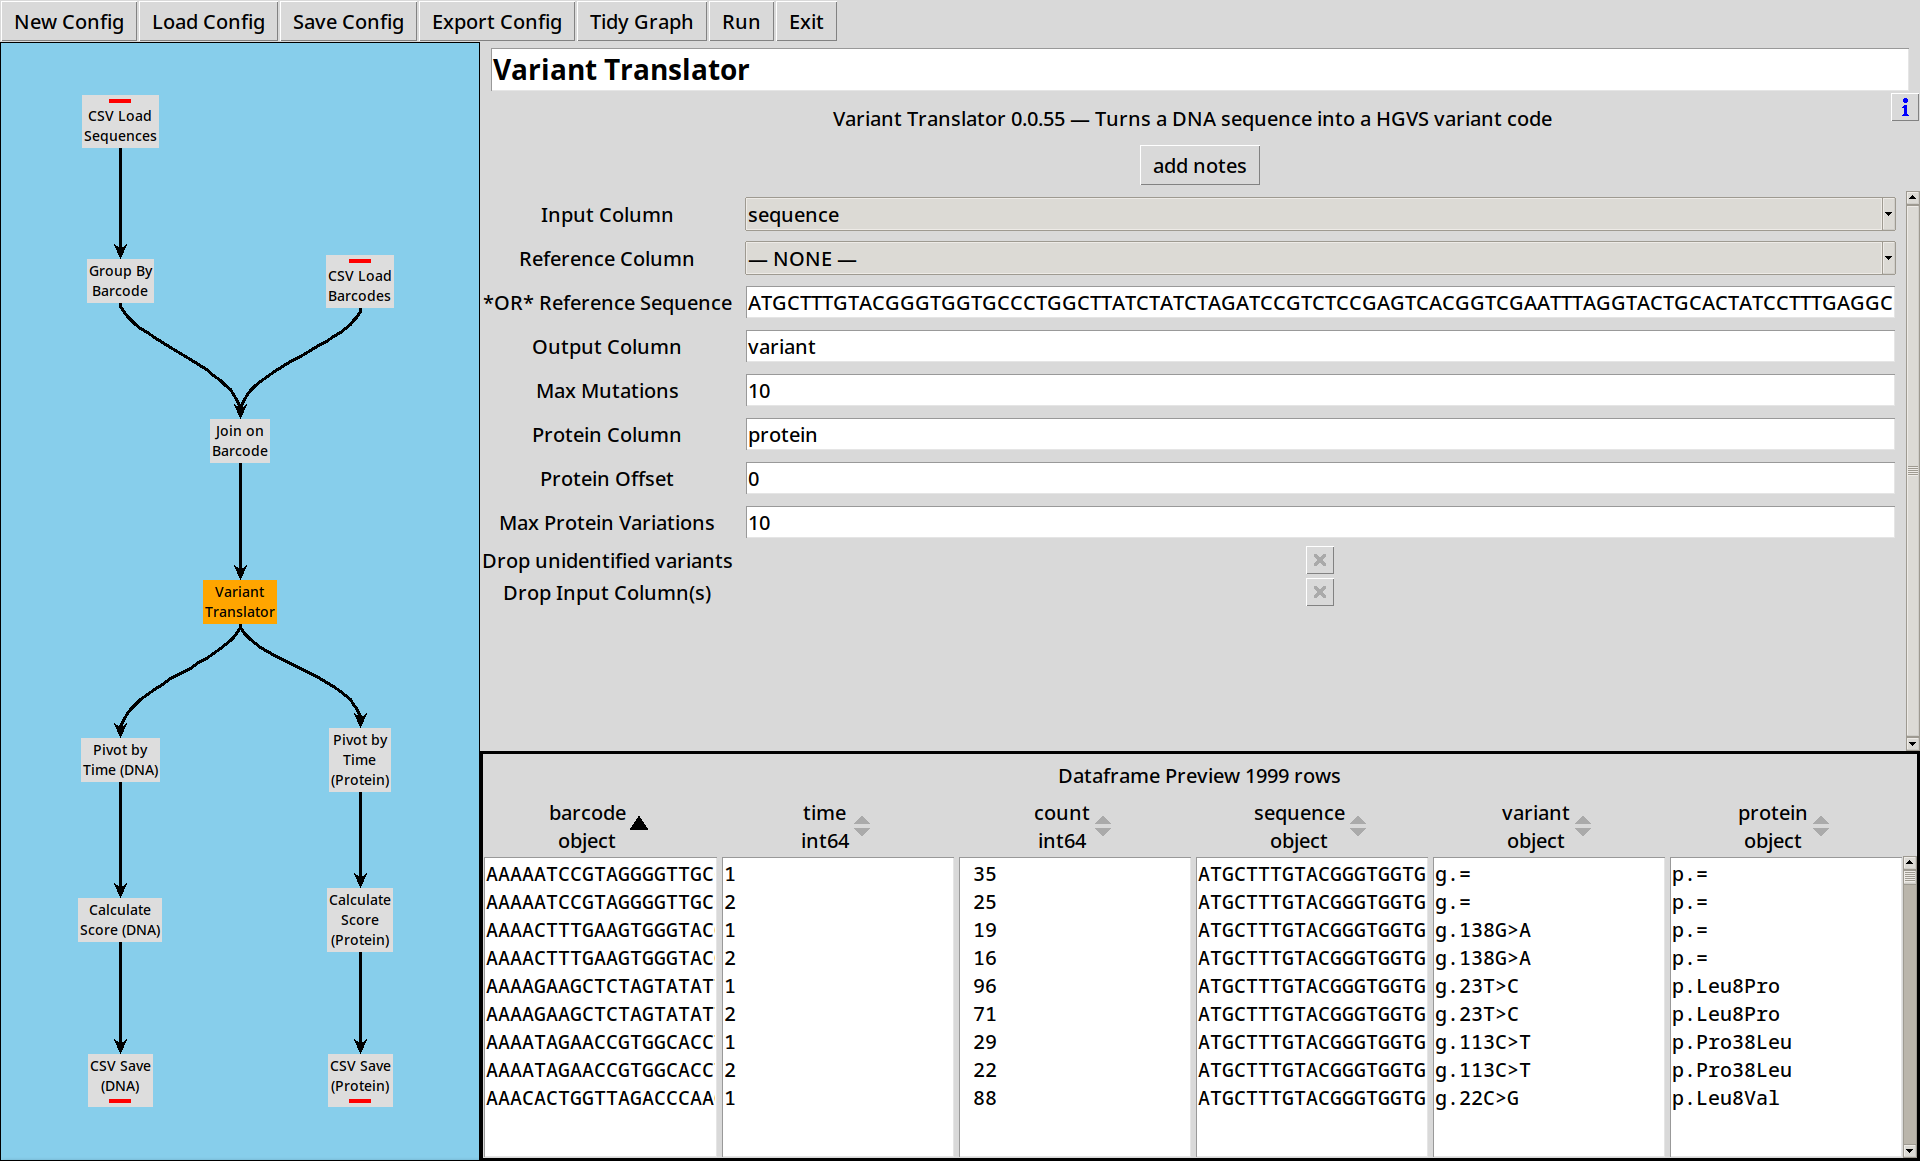Select the Group By Barcode node

coord(120,281)
